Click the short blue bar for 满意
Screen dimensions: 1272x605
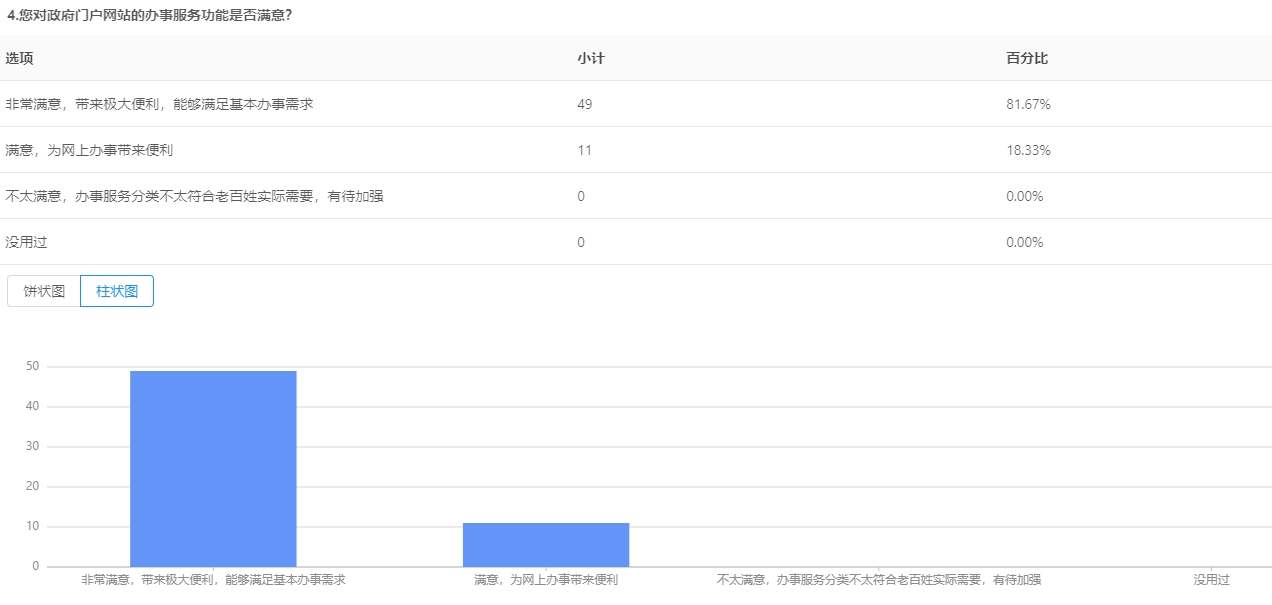coord(545,544)
